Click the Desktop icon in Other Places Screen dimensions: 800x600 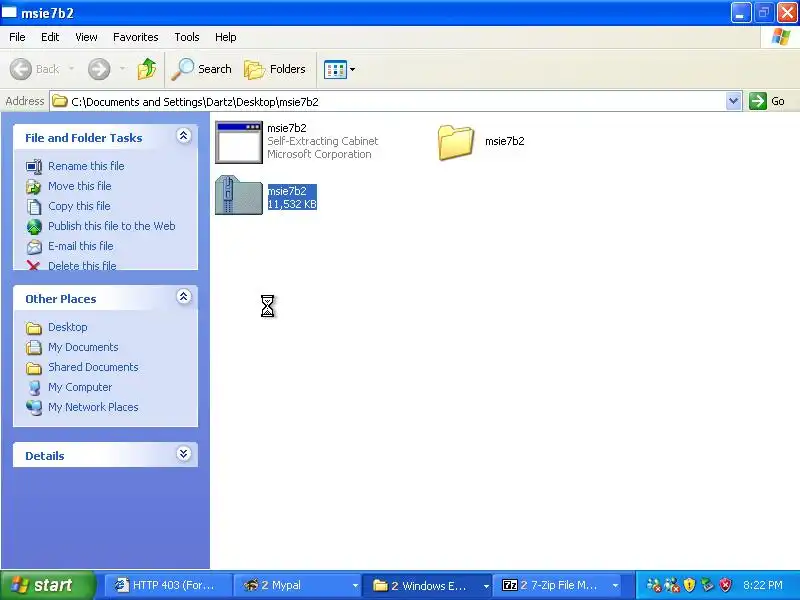[x=34, y=328]
